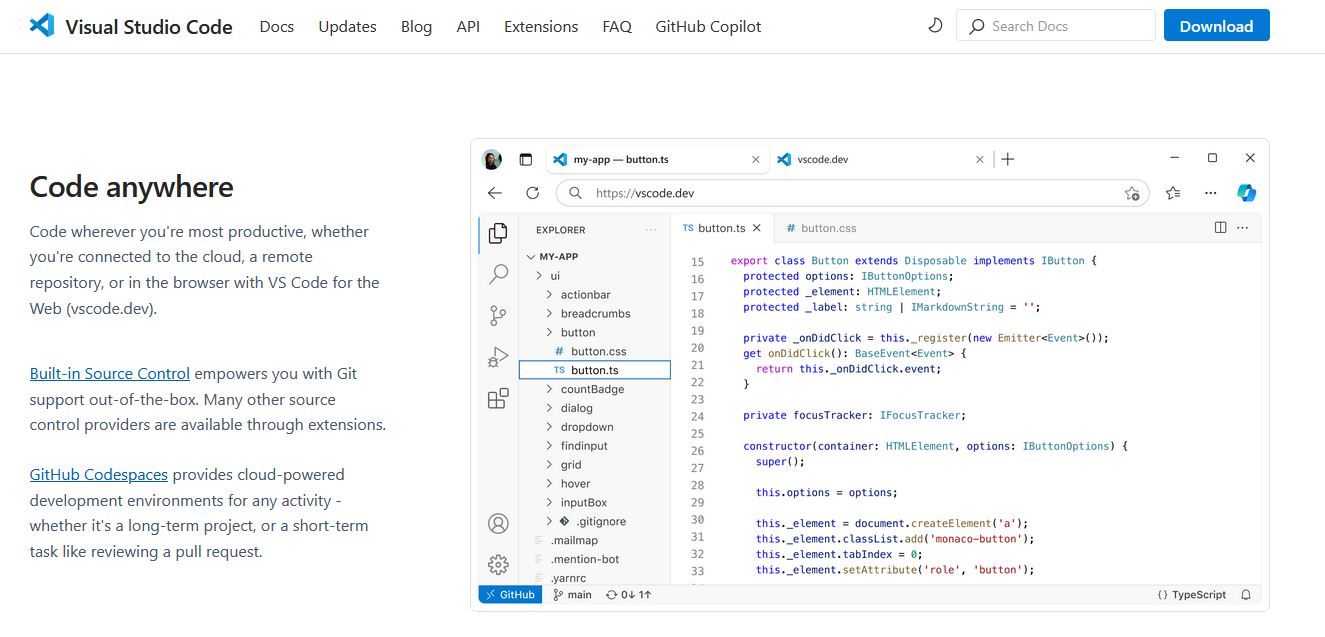Image resolution: width=1325 pixels, height=637 pixels.
Task: Click the Search Docs input field
Action: coord(1056,26)
